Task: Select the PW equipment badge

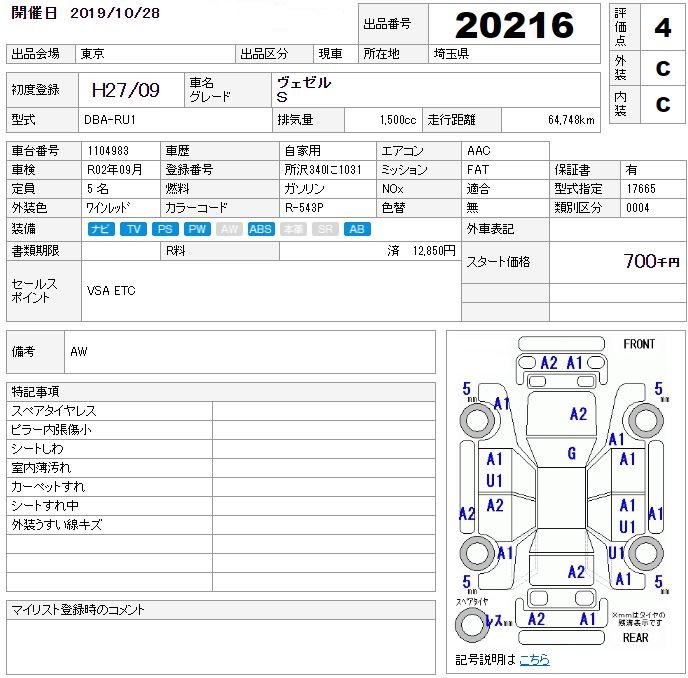Action: pyautogui.click(x=197, y=229)
